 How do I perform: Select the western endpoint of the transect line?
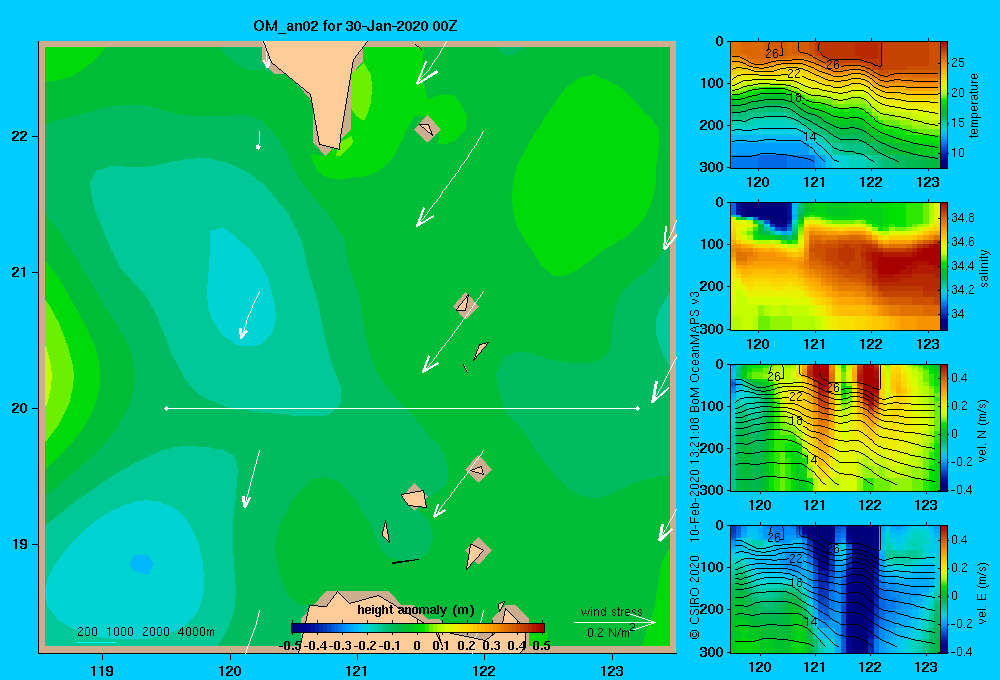[x=166, y=408]
